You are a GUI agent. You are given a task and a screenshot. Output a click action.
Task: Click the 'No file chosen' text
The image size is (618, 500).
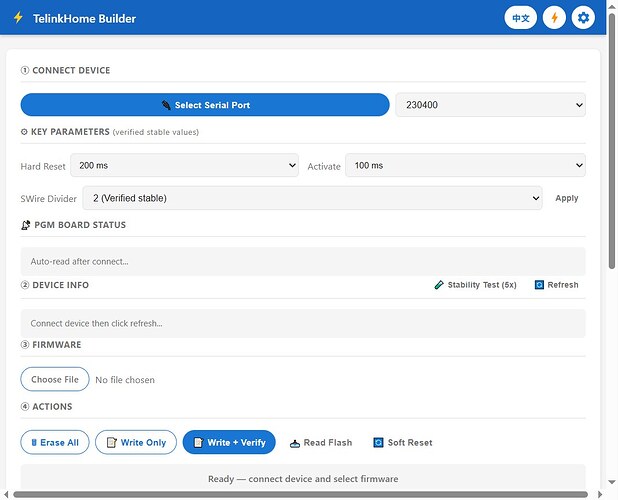[125, 380]
